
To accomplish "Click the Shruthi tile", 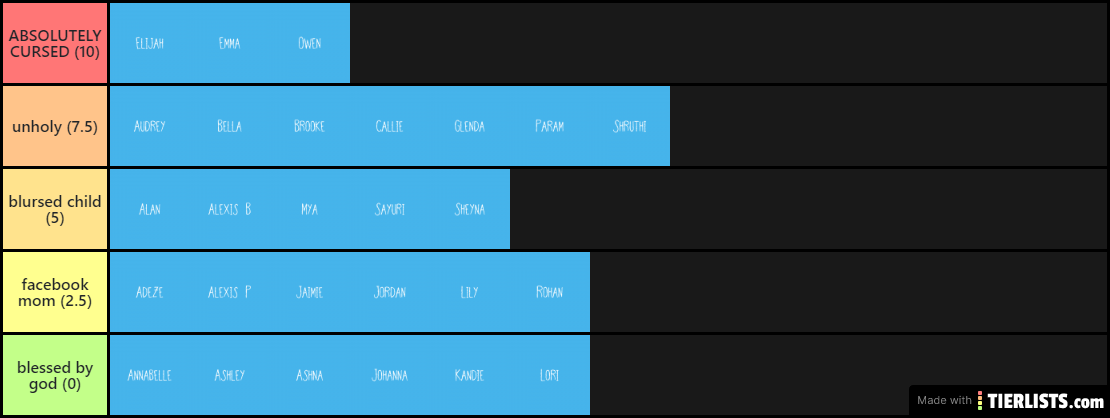I will tap(630, 126).
